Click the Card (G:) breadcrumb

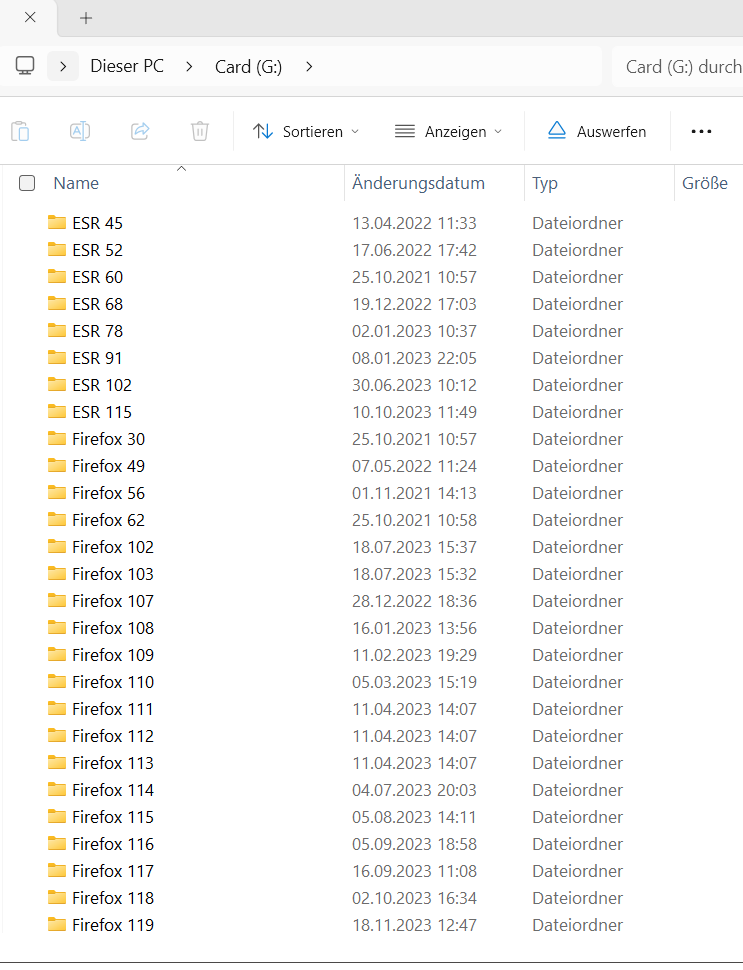point(248,66)
